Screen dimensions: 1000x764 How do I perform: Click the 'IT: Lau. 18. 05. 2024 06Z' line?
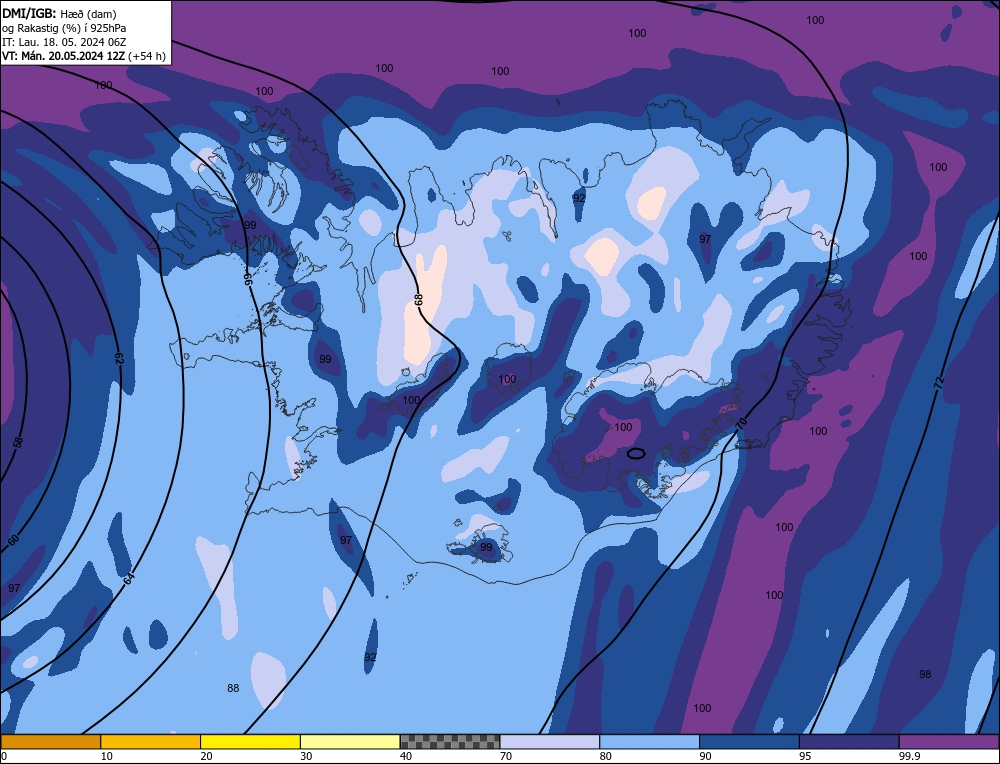[64, 42]
